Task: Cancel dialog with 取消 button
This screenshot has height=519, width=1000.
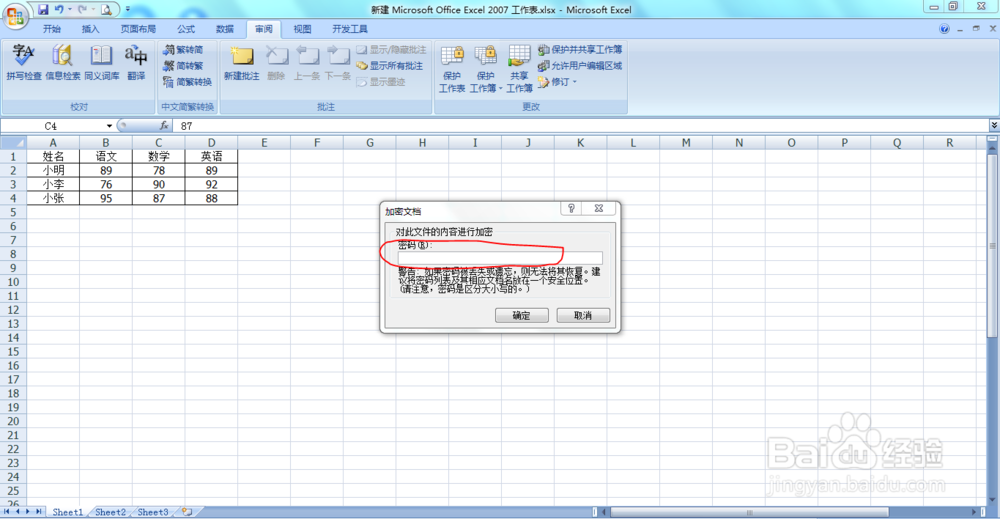Action: coord(583,315)
